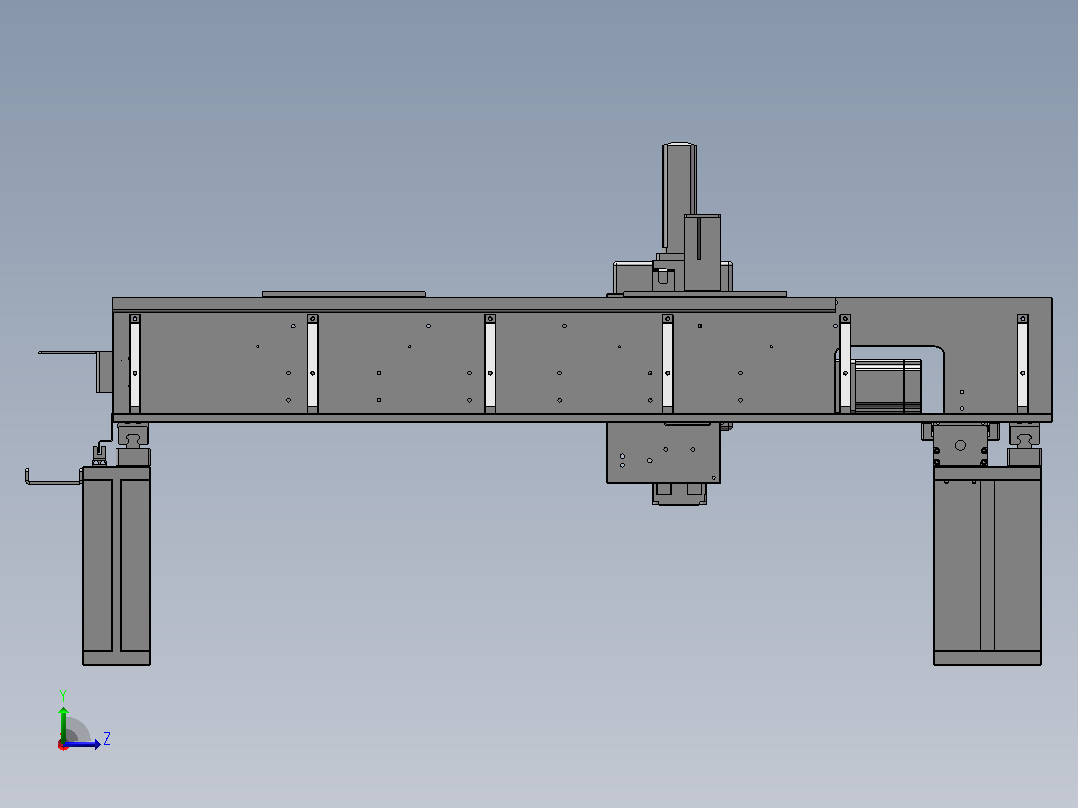The height and width of the screenshot is (808, 1078).
Task: Click the red origin dot of the triad
Action: click(x=63, y=745)
